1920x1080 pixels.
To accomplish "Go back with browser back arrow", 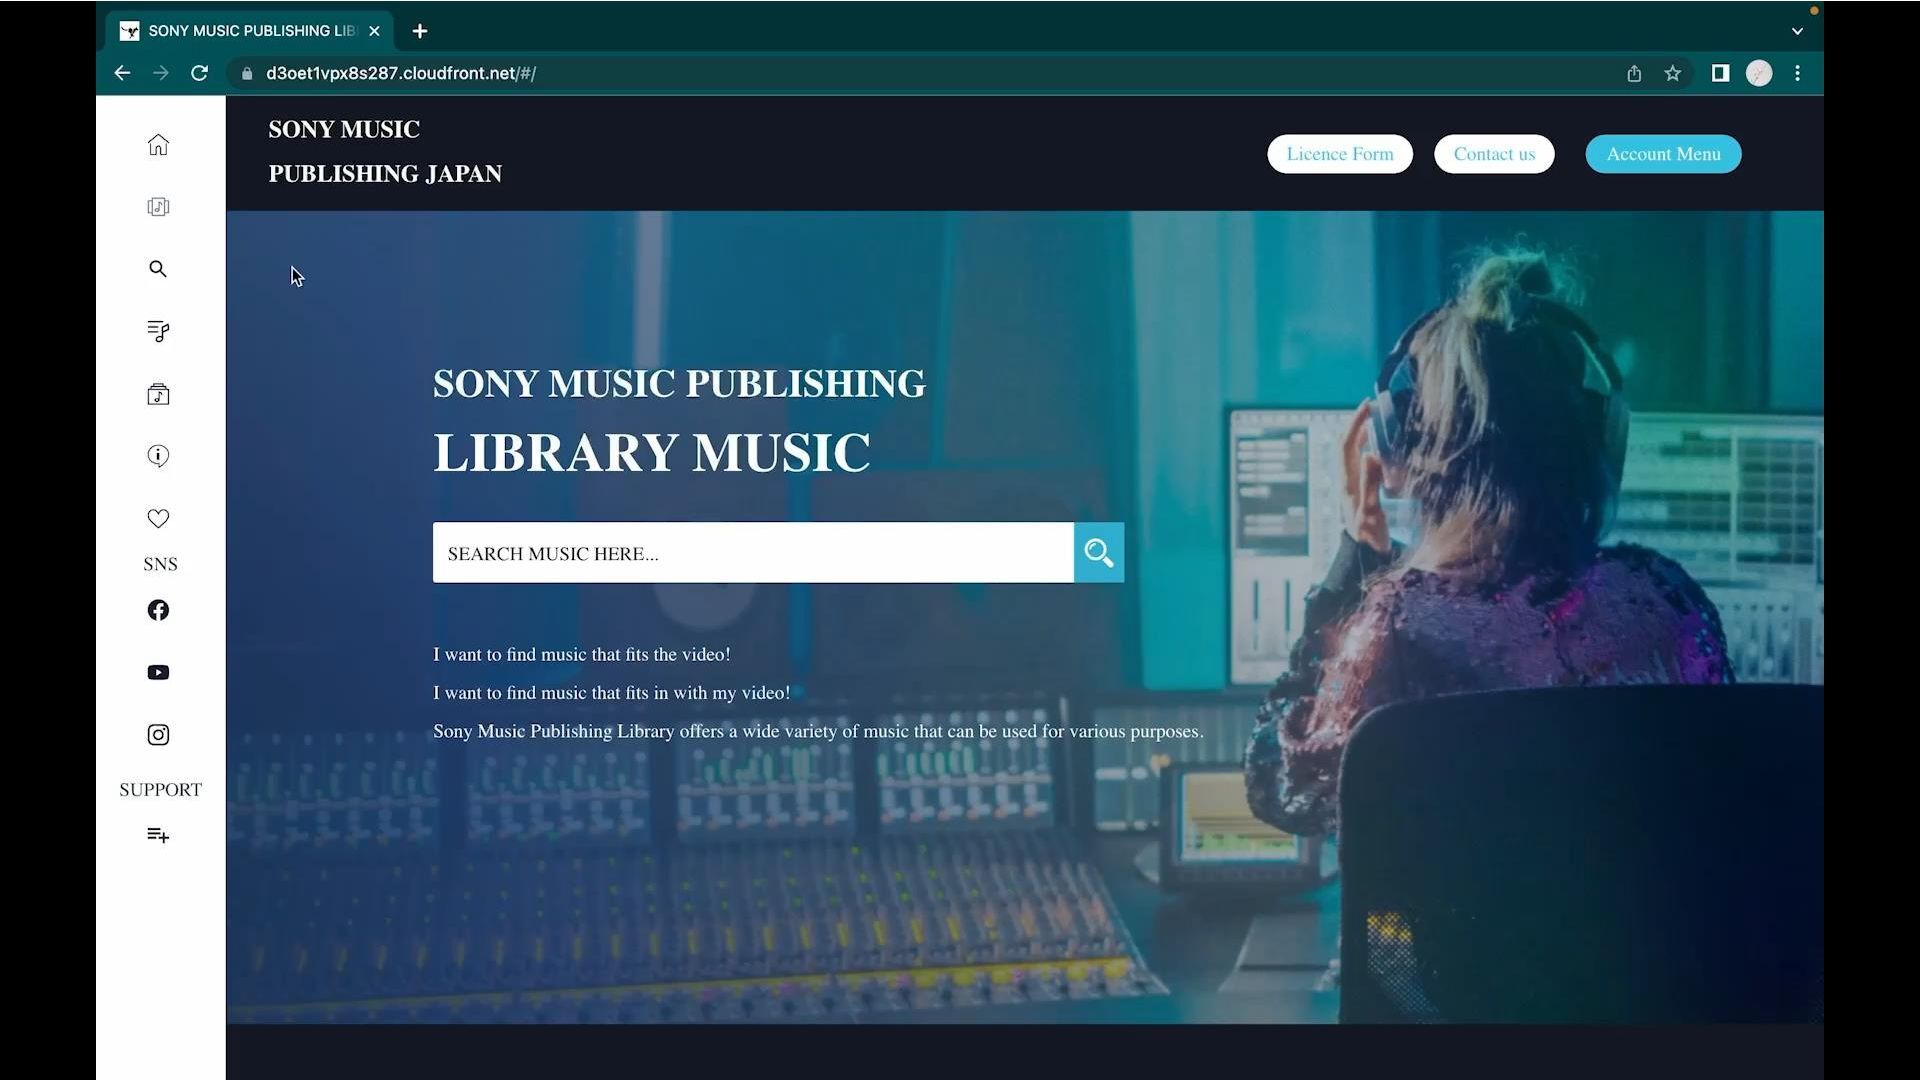I will click(122, 73).
